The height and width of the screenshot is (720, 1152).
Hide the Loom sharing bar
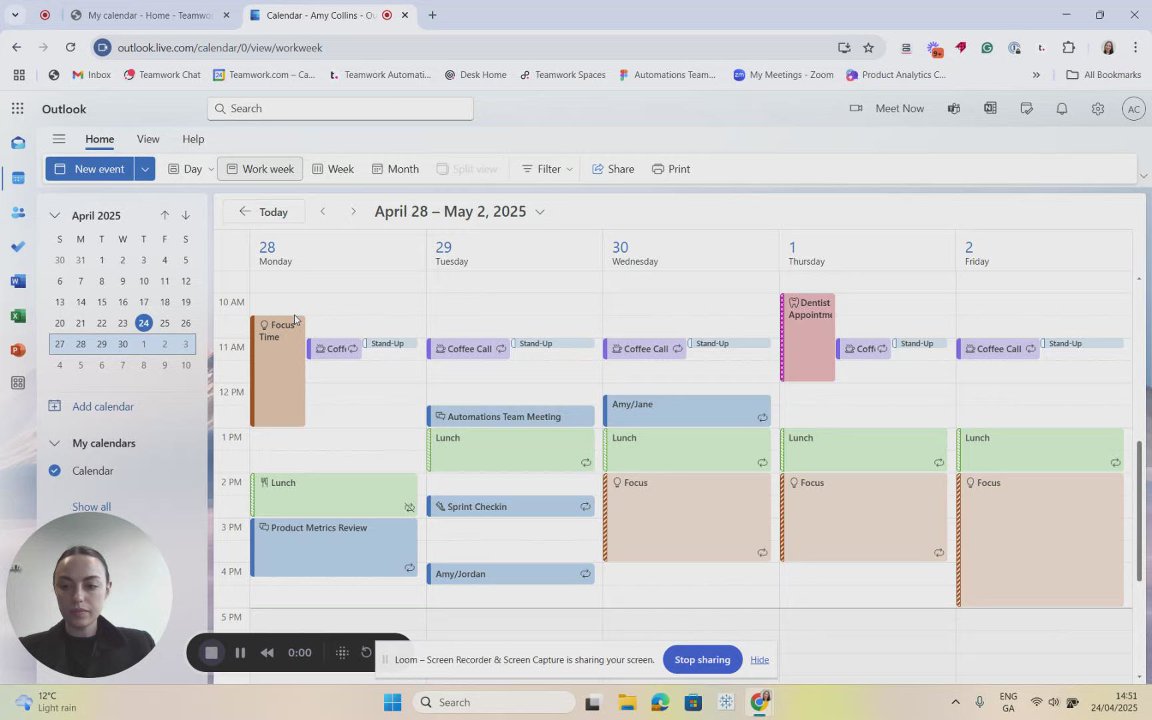[x=760, y=660]
